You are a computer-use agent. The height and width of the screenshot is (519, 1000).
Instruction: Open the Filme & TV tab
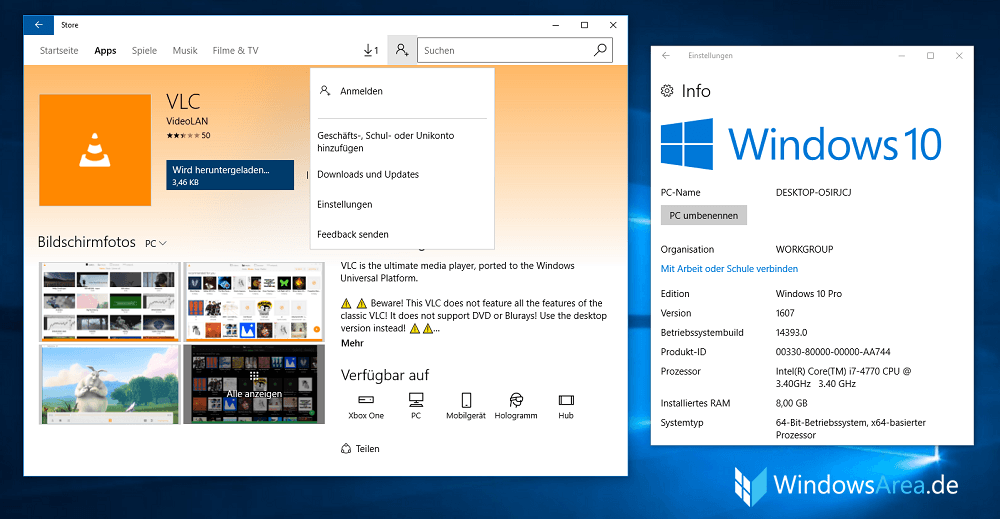point(235,50)
